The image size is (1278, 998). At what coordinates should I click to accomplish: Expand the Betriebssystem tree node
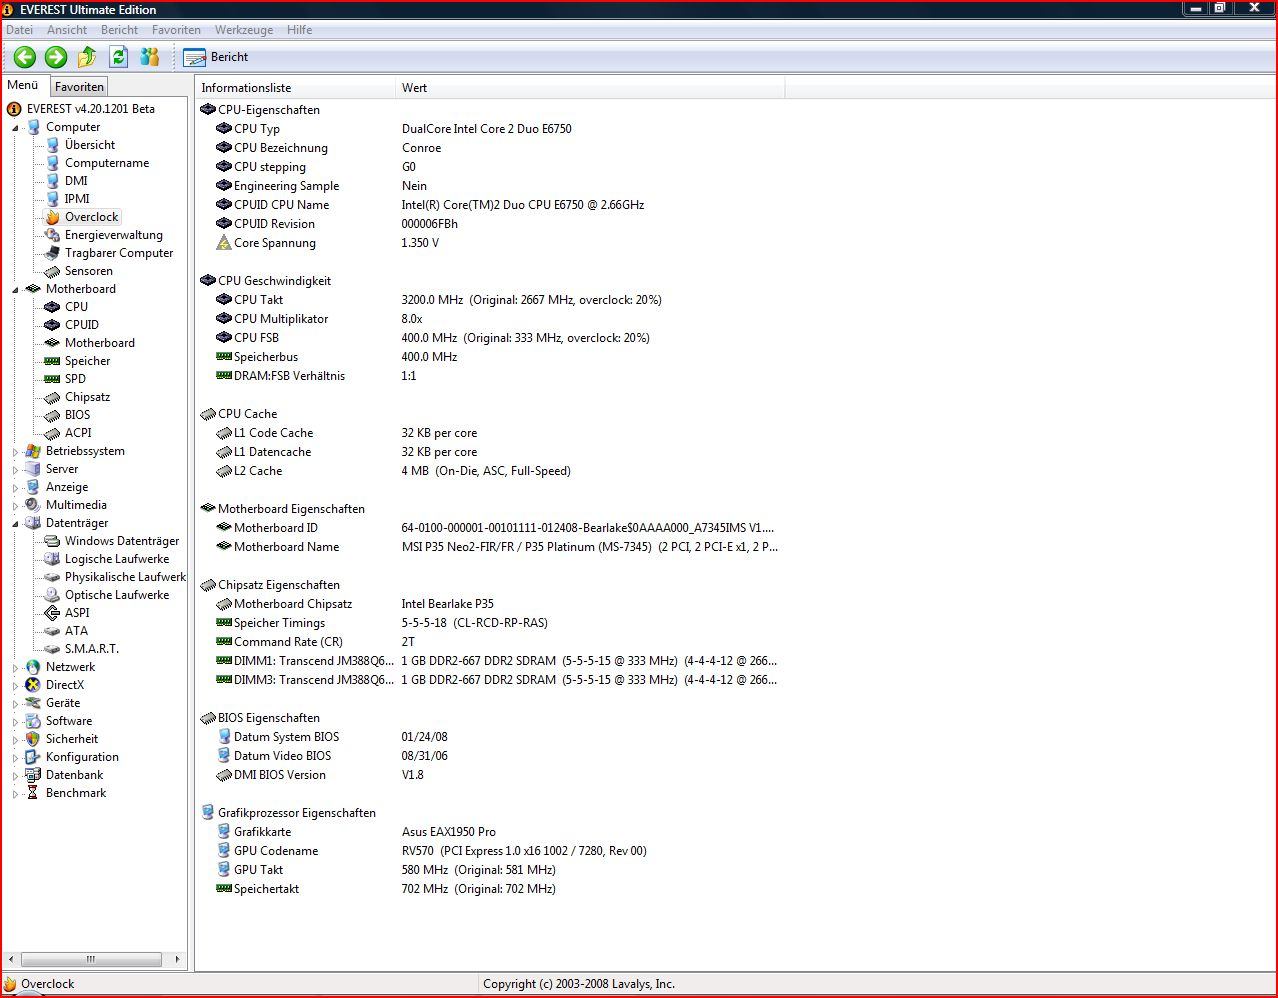(x=15, y=452)
